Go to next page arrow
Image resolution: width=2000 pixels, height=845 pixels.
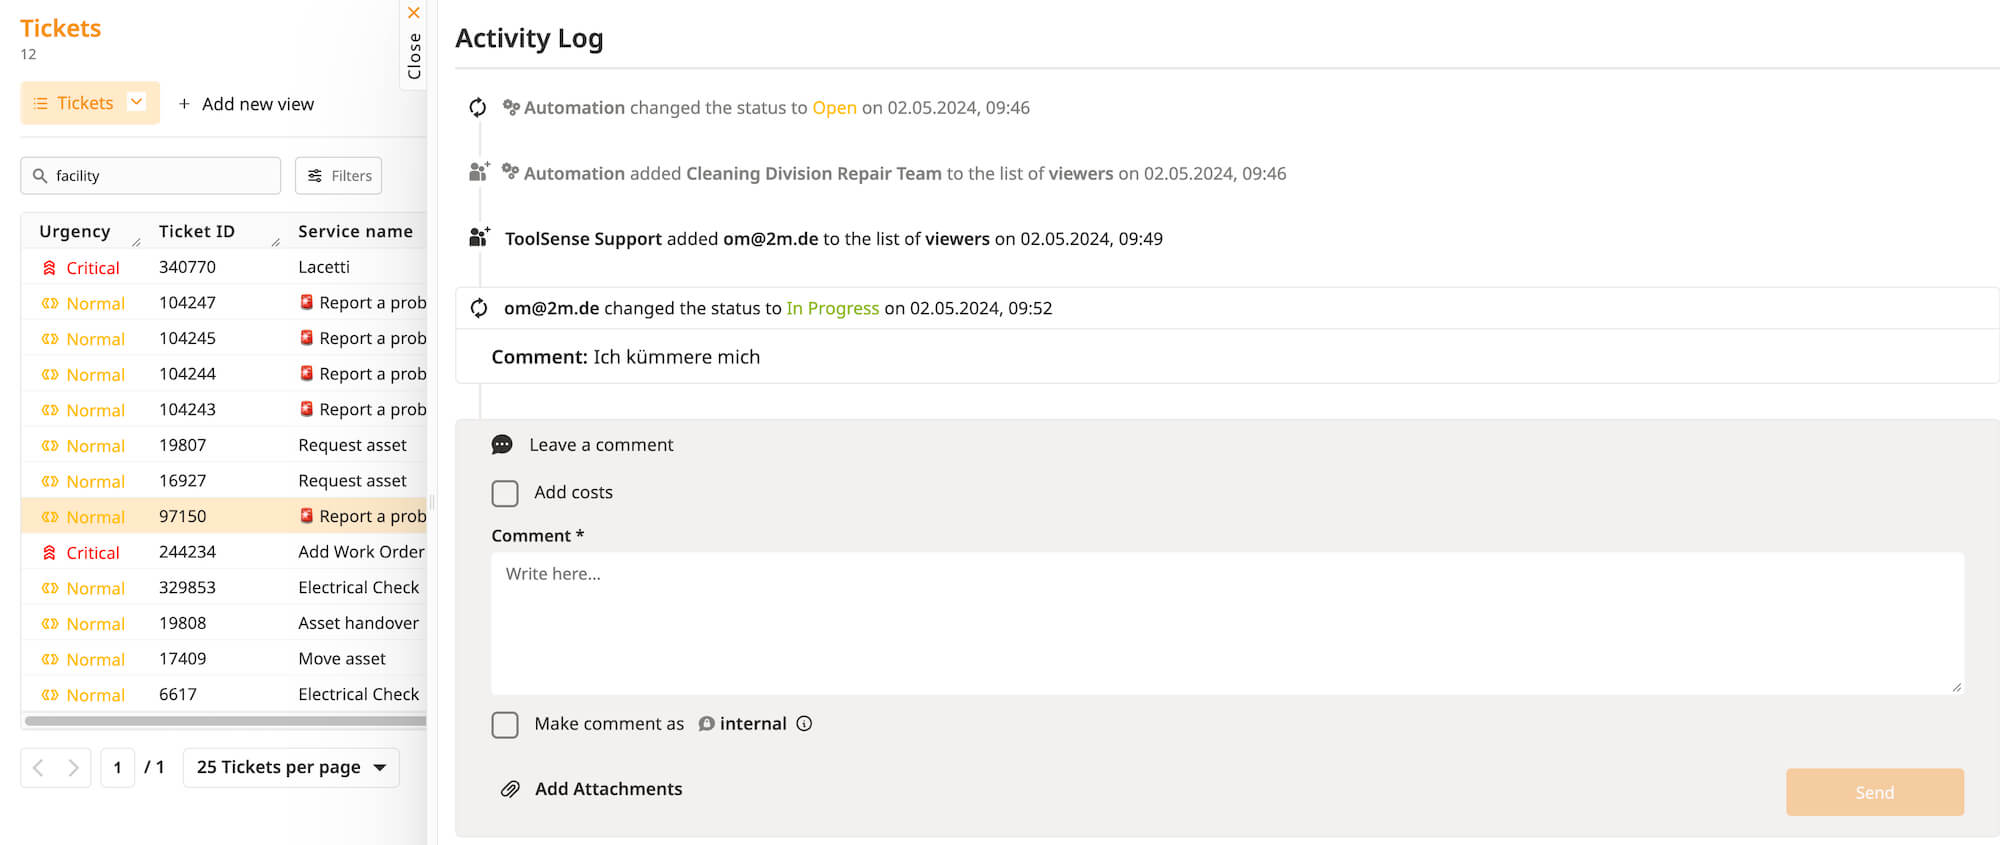click(x=73, y=768)
